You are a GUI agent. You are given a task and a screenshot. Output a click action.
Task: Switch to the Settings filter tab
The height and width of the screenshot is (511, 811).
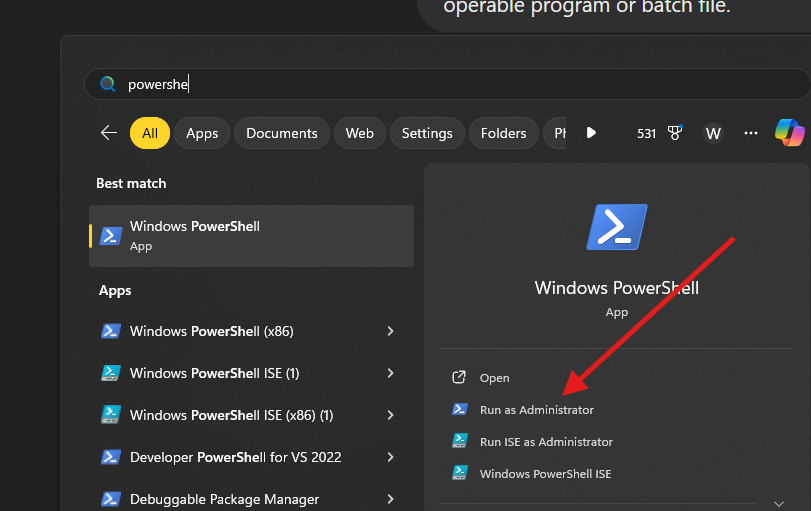click(x=427, y=133)
